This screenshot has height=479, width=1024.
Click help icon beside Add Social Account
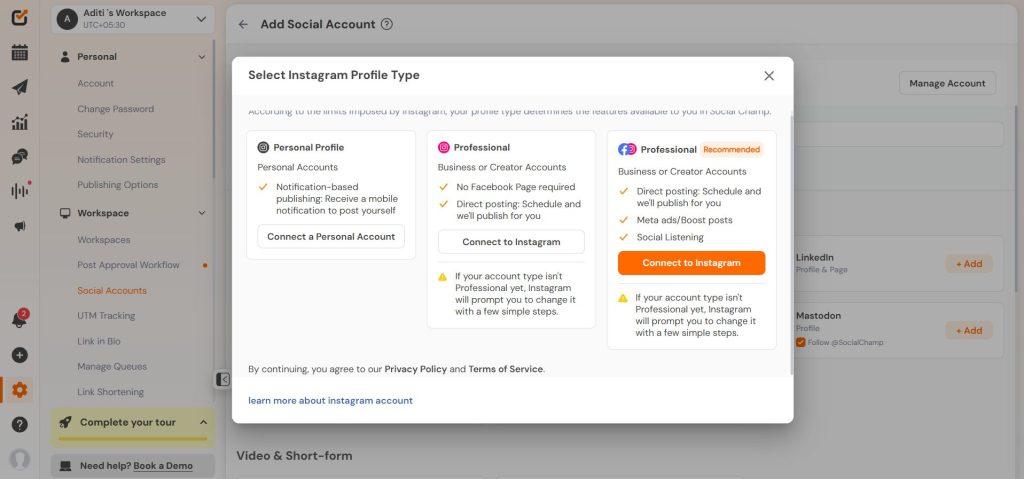pos(387,24)
